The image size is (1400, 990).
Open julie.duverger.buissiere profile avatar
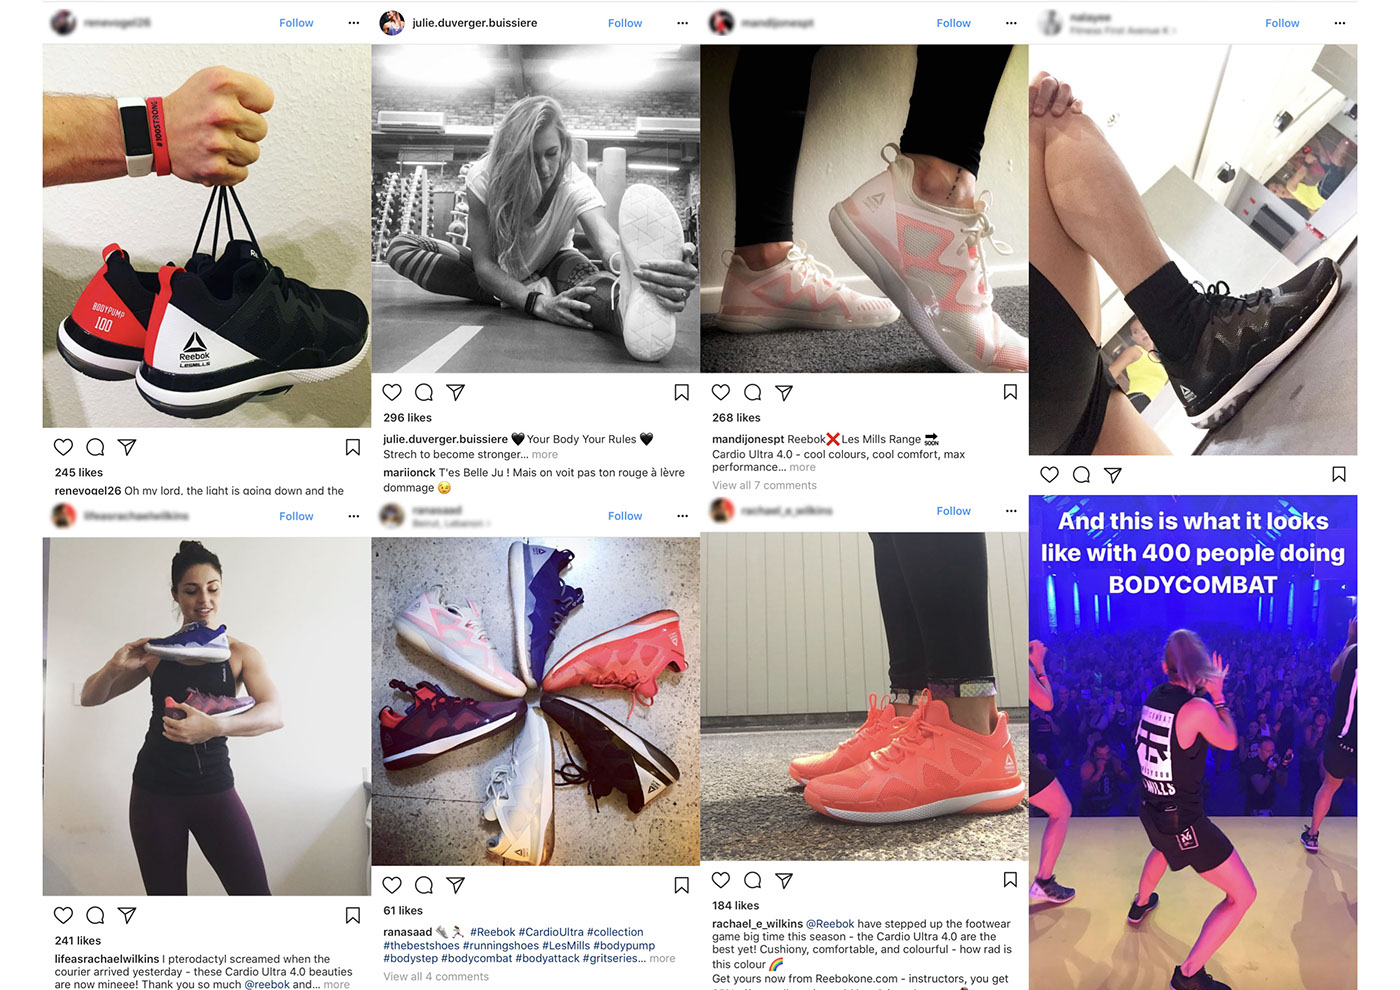(x=392, y=22)
